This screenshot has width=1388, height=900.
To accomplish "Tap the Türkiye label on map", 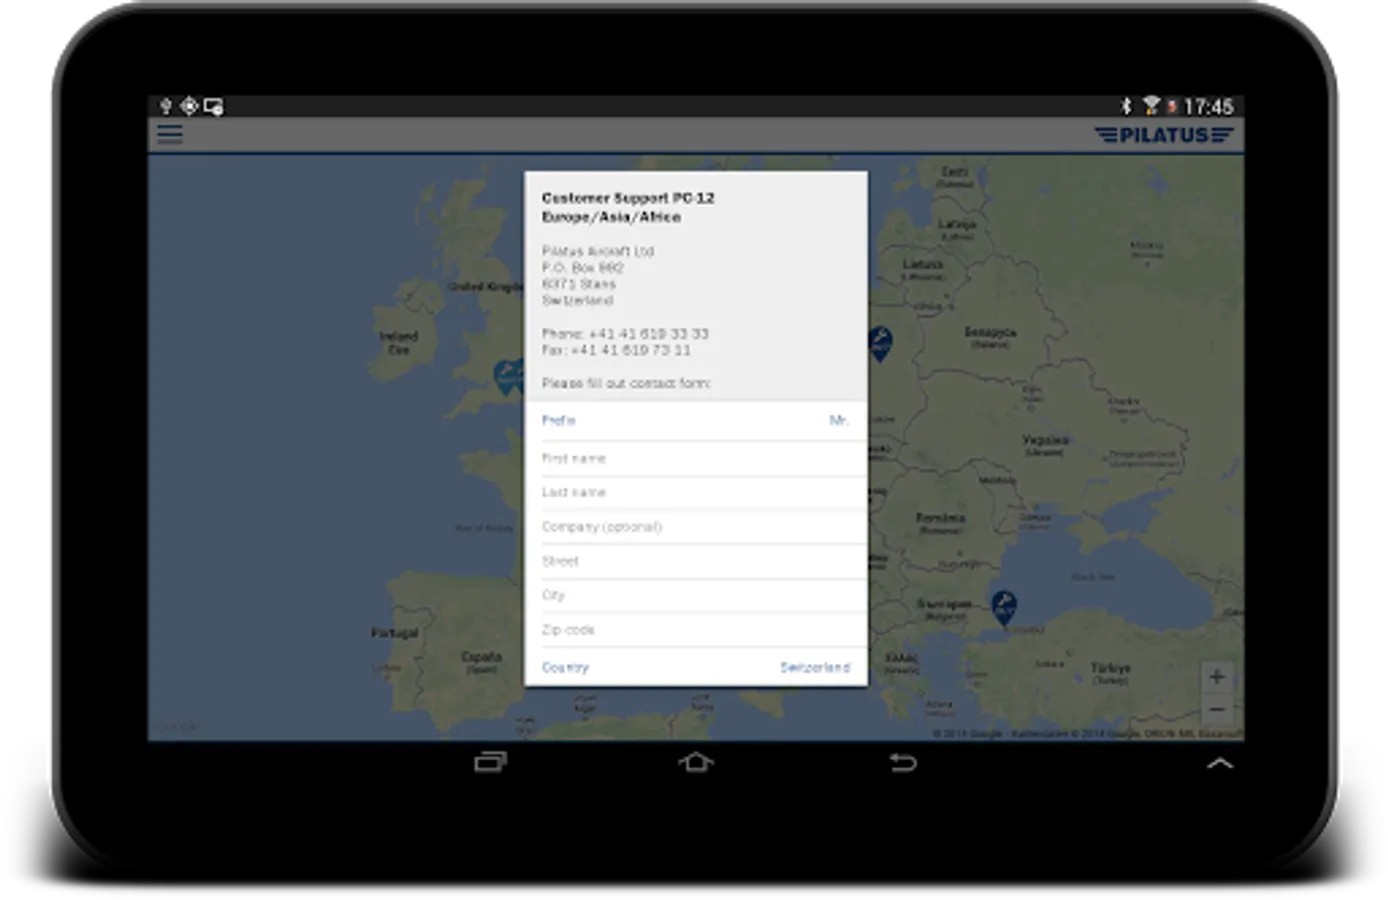I will click(x=1110, y=668).
